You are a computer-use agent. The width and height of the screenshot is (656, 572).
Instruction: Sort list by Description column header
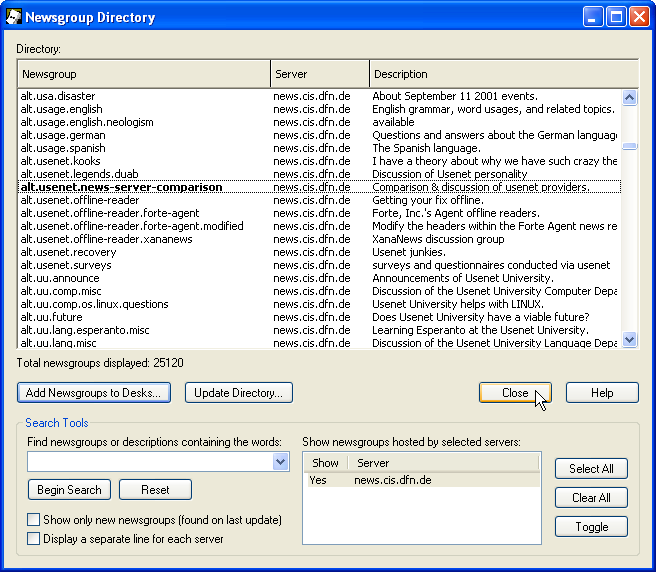pyautogui.click(x=503, y=74)
